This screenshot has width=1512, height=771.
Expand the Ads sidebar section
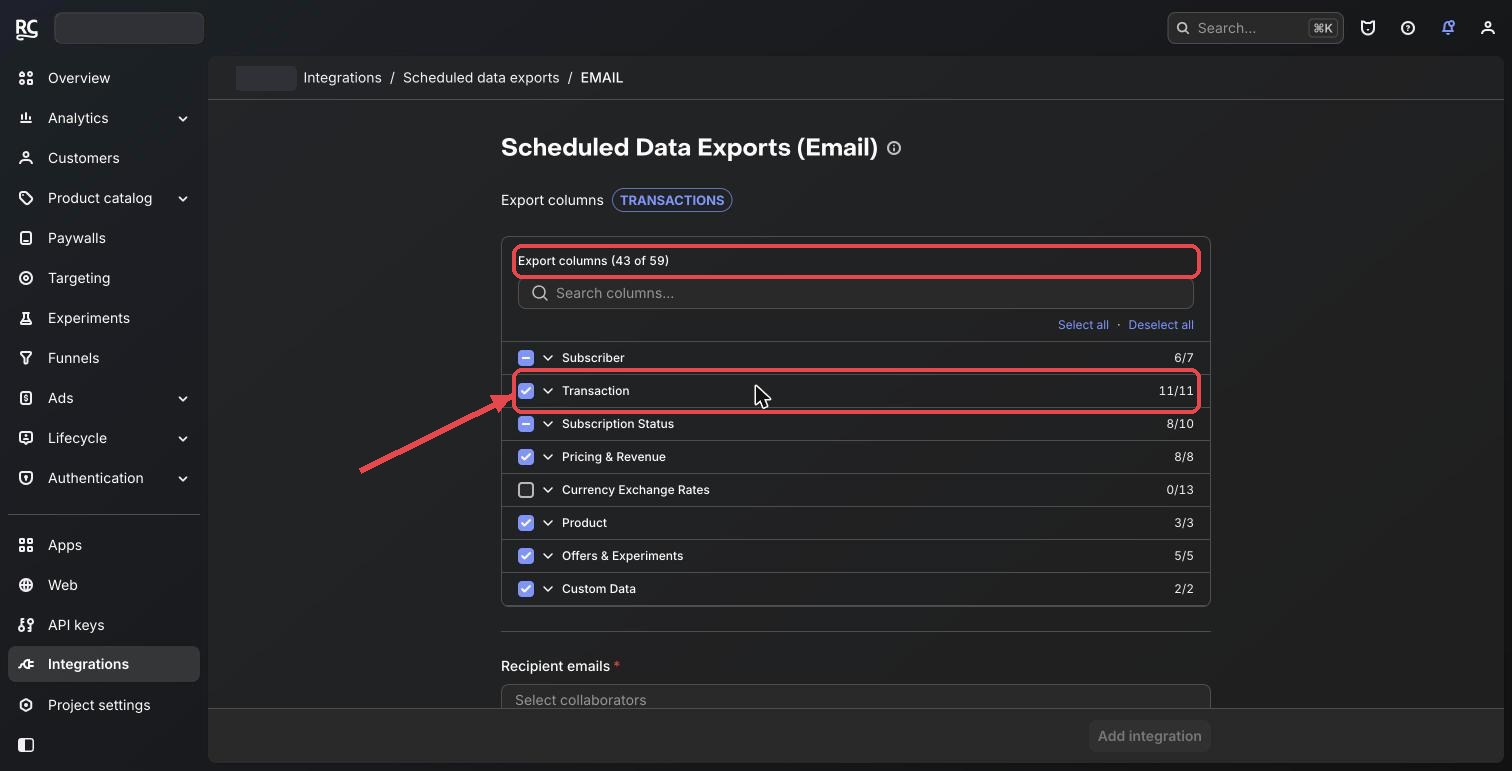(104, 398)
